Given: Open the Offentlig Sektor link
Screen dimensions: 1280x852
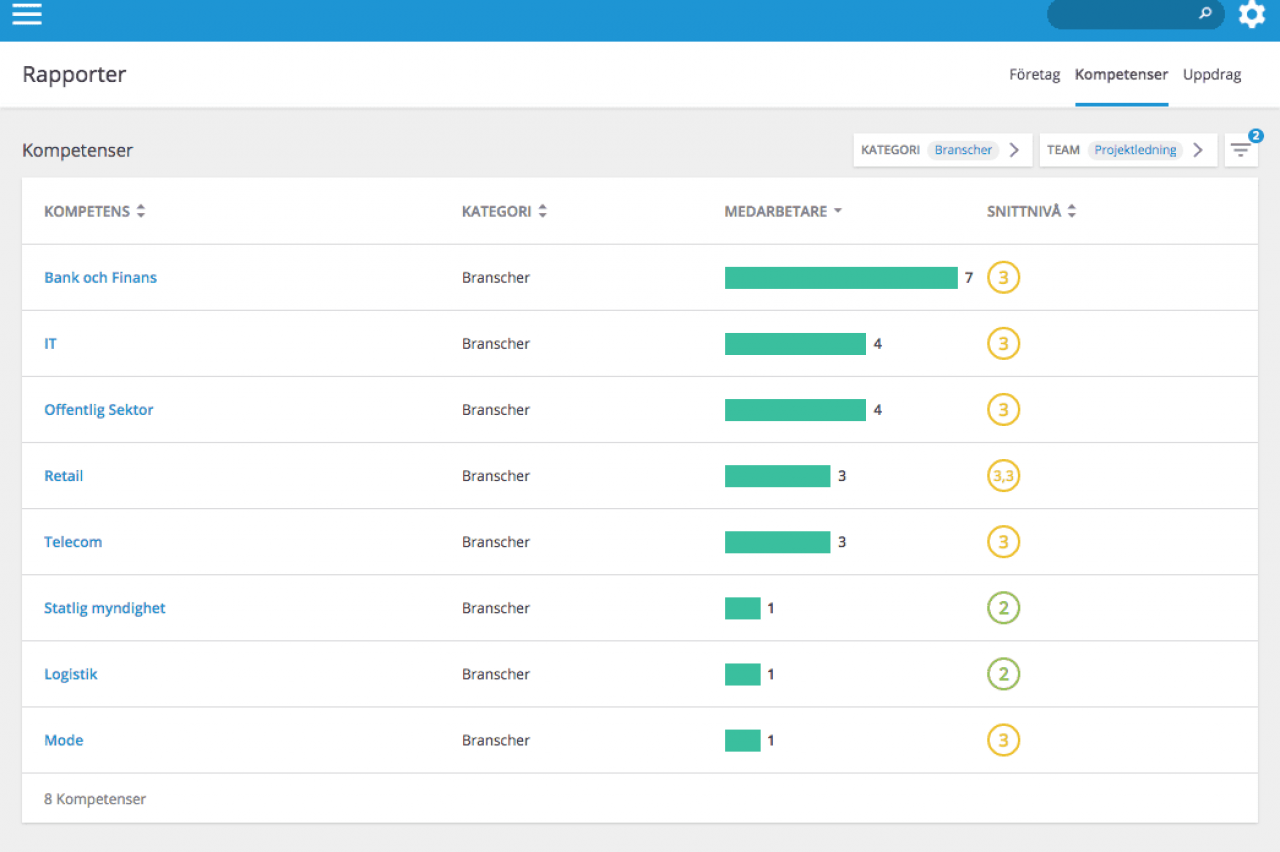Looking at the screenshot, I should pos(99,410).
